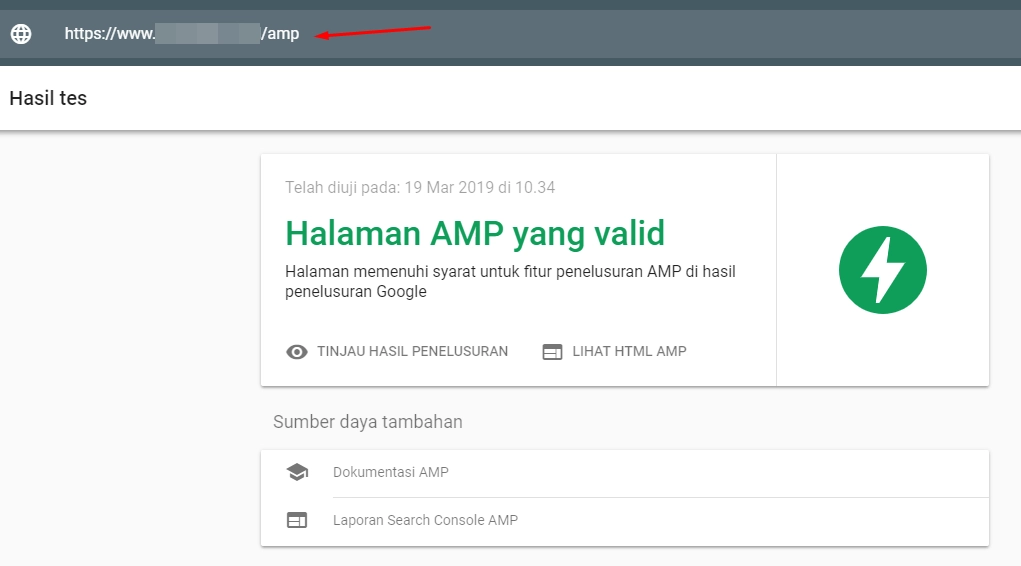1021x566 pixels.
Task: Click the red arrow annotation pointing at the URL
Action: tap(373, 32)
